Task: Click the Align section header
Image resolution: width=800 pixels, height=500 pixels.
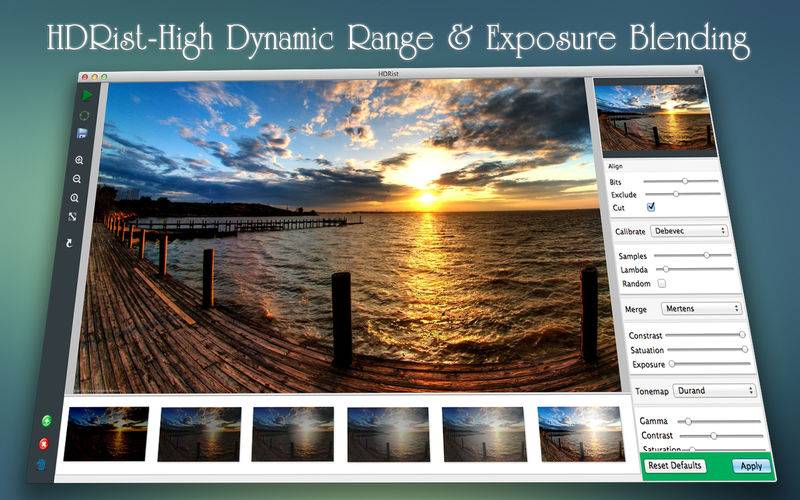Action: [x=615, y=166]
